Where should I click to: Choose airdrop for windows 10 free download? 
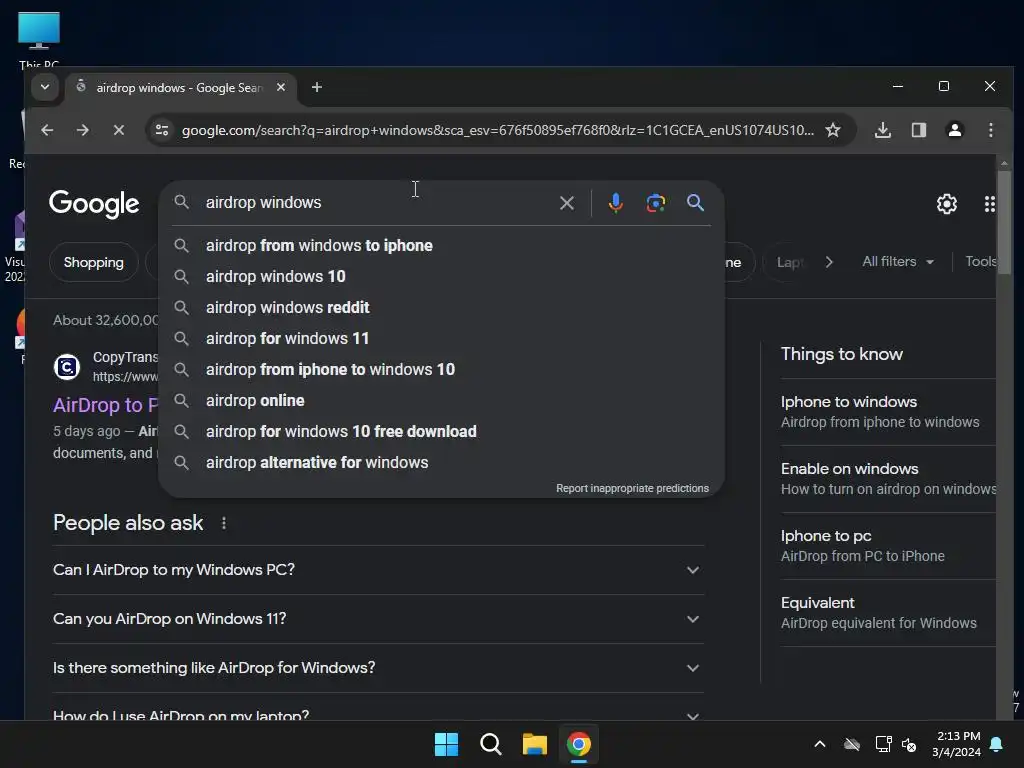click(441, 432)
